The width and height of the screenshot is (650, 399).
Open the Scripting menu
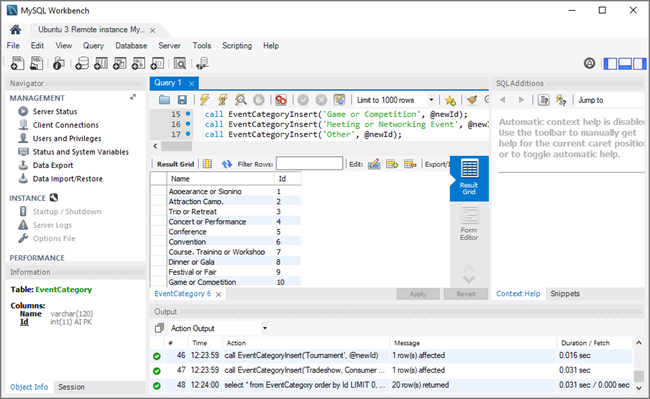click(237, 46)
